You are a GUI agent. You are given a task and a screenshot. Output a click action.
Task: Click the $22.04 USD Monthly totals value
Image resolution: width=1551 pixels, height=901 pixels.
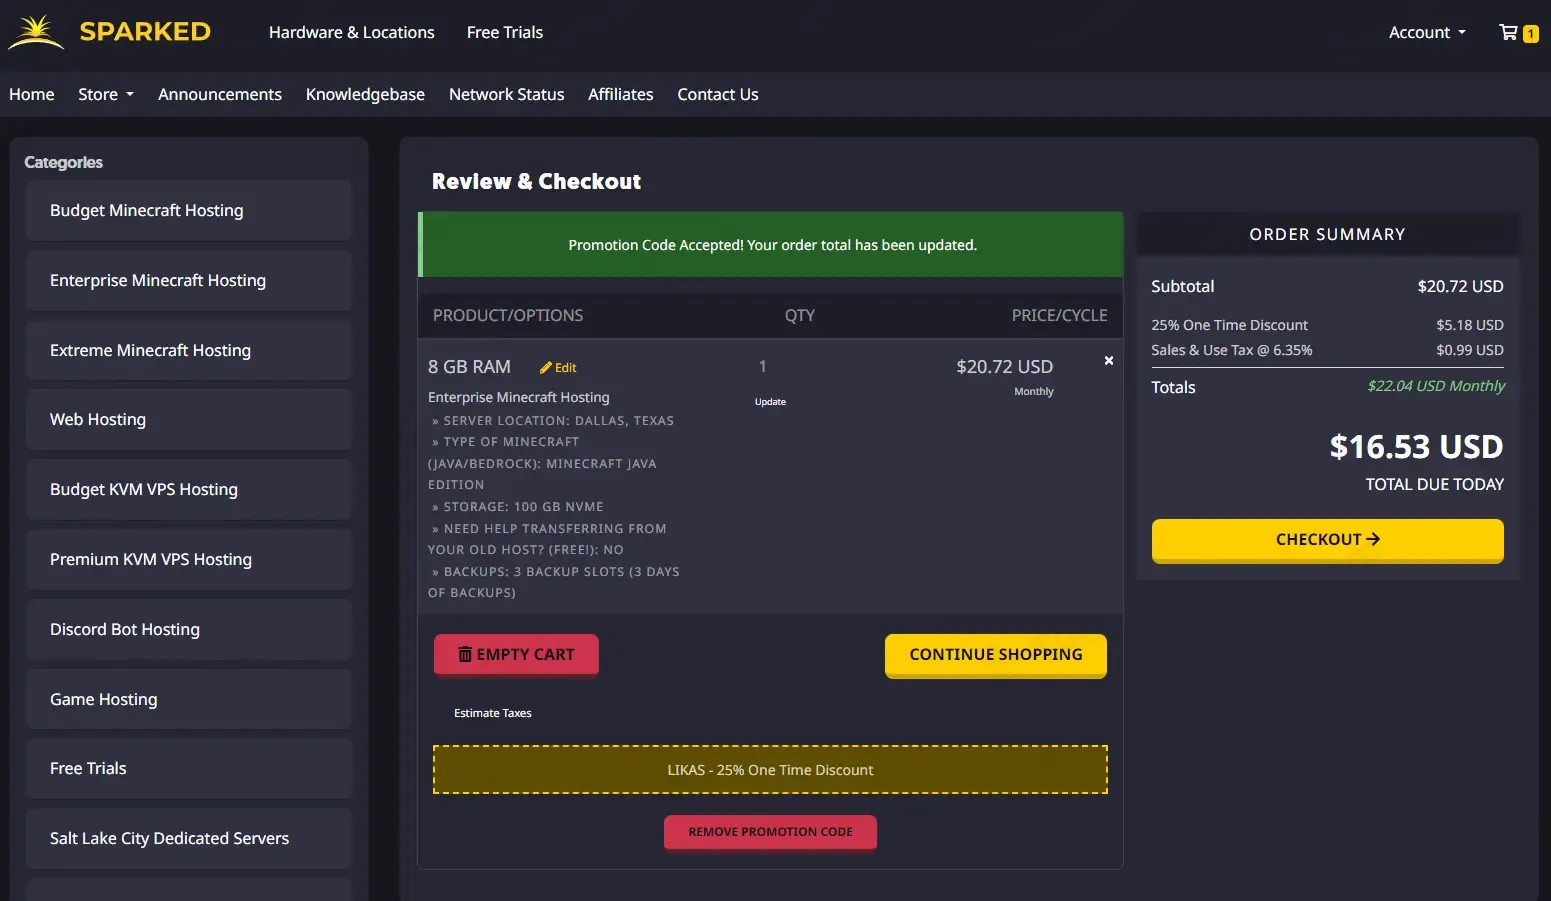(x=1436, y=386)
